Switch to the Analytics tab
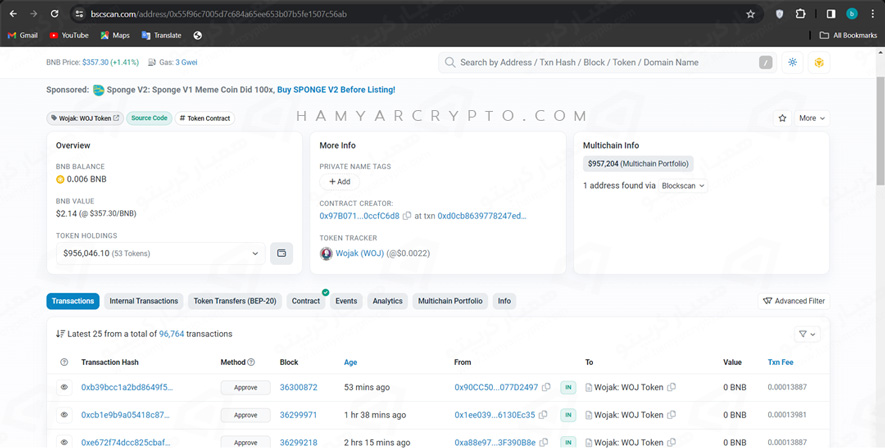Viewport: 885px width, 448px height. coord(387,301)
